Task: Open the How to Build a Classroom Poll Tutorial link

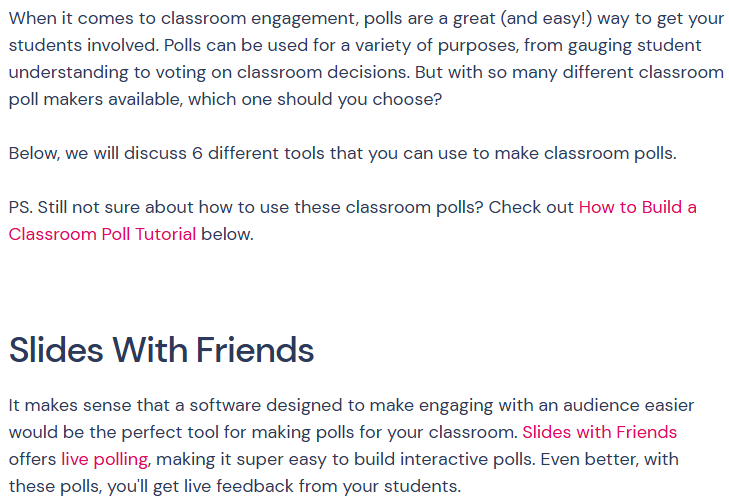Action: pyautogui.click(x=637, y=207)
